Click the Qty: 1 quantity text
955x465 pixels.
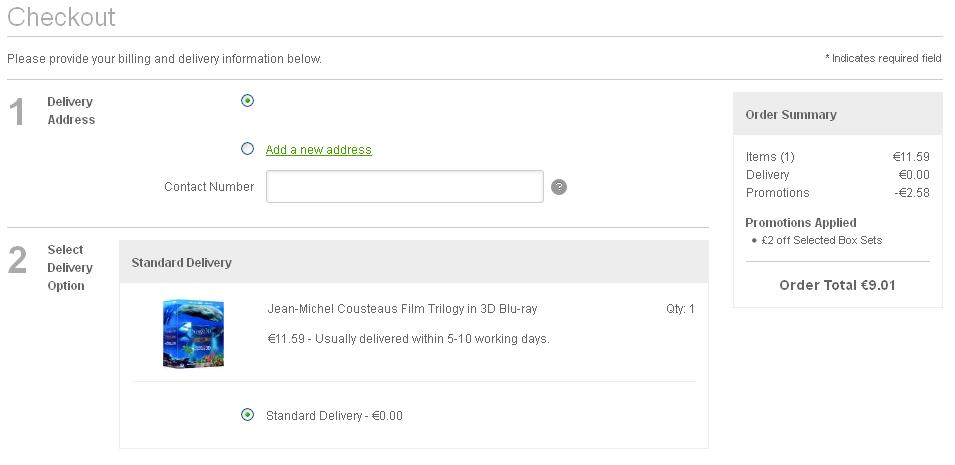coord(680,309)
